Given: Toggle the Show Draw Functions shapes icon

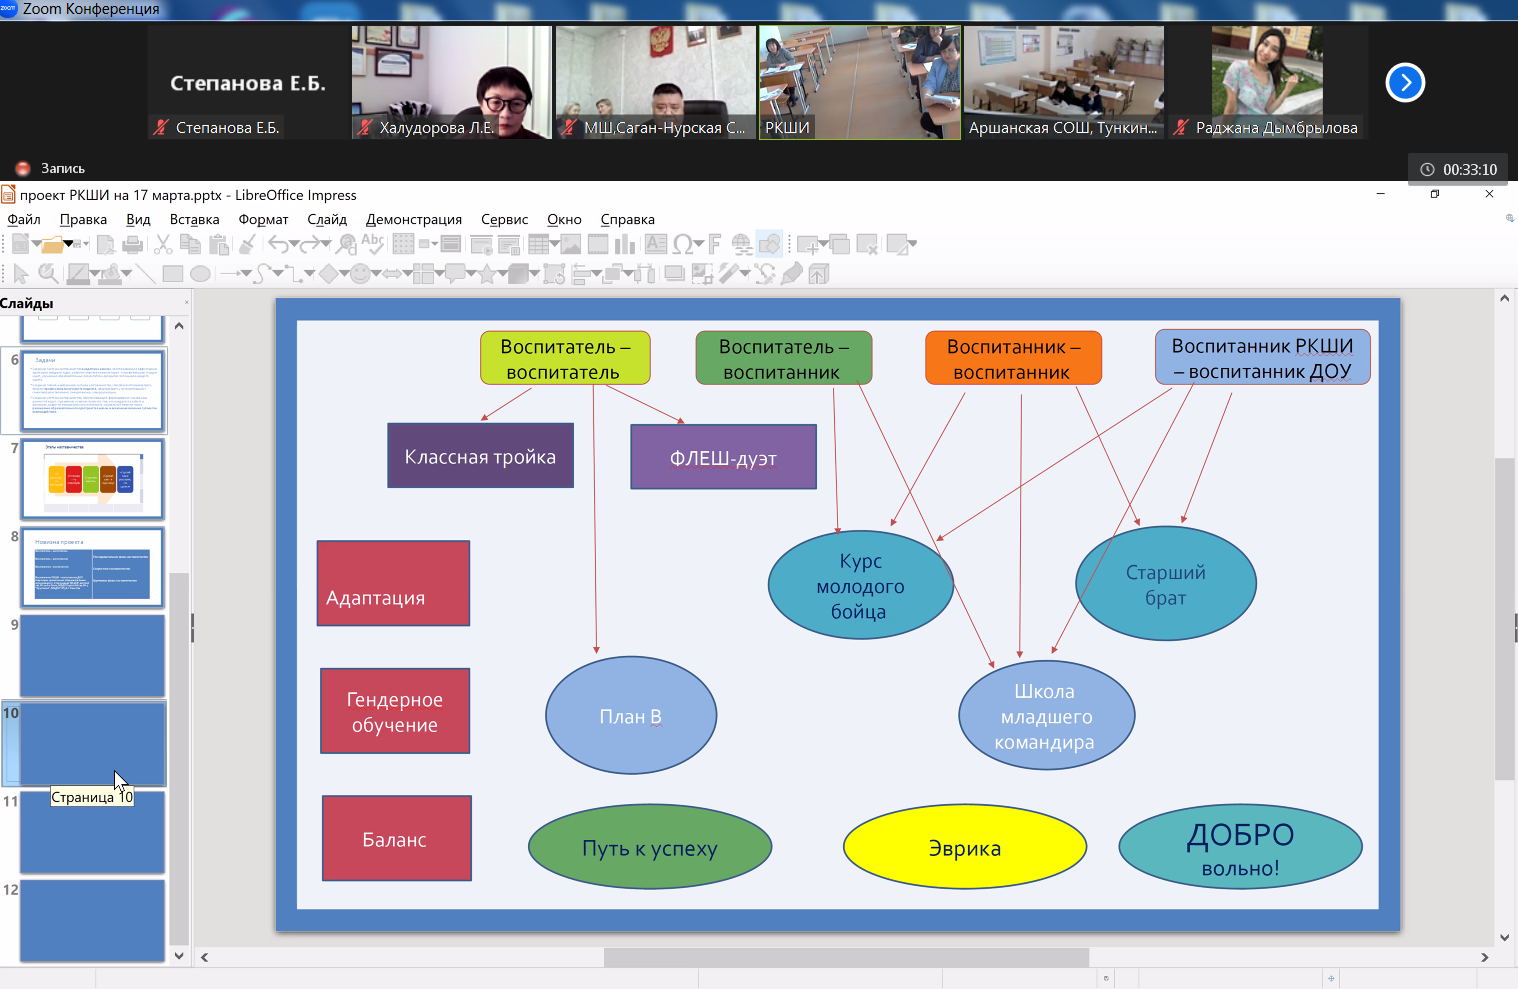Looking at the screenshot, I should pyautogui.click(x=769, y=244).
